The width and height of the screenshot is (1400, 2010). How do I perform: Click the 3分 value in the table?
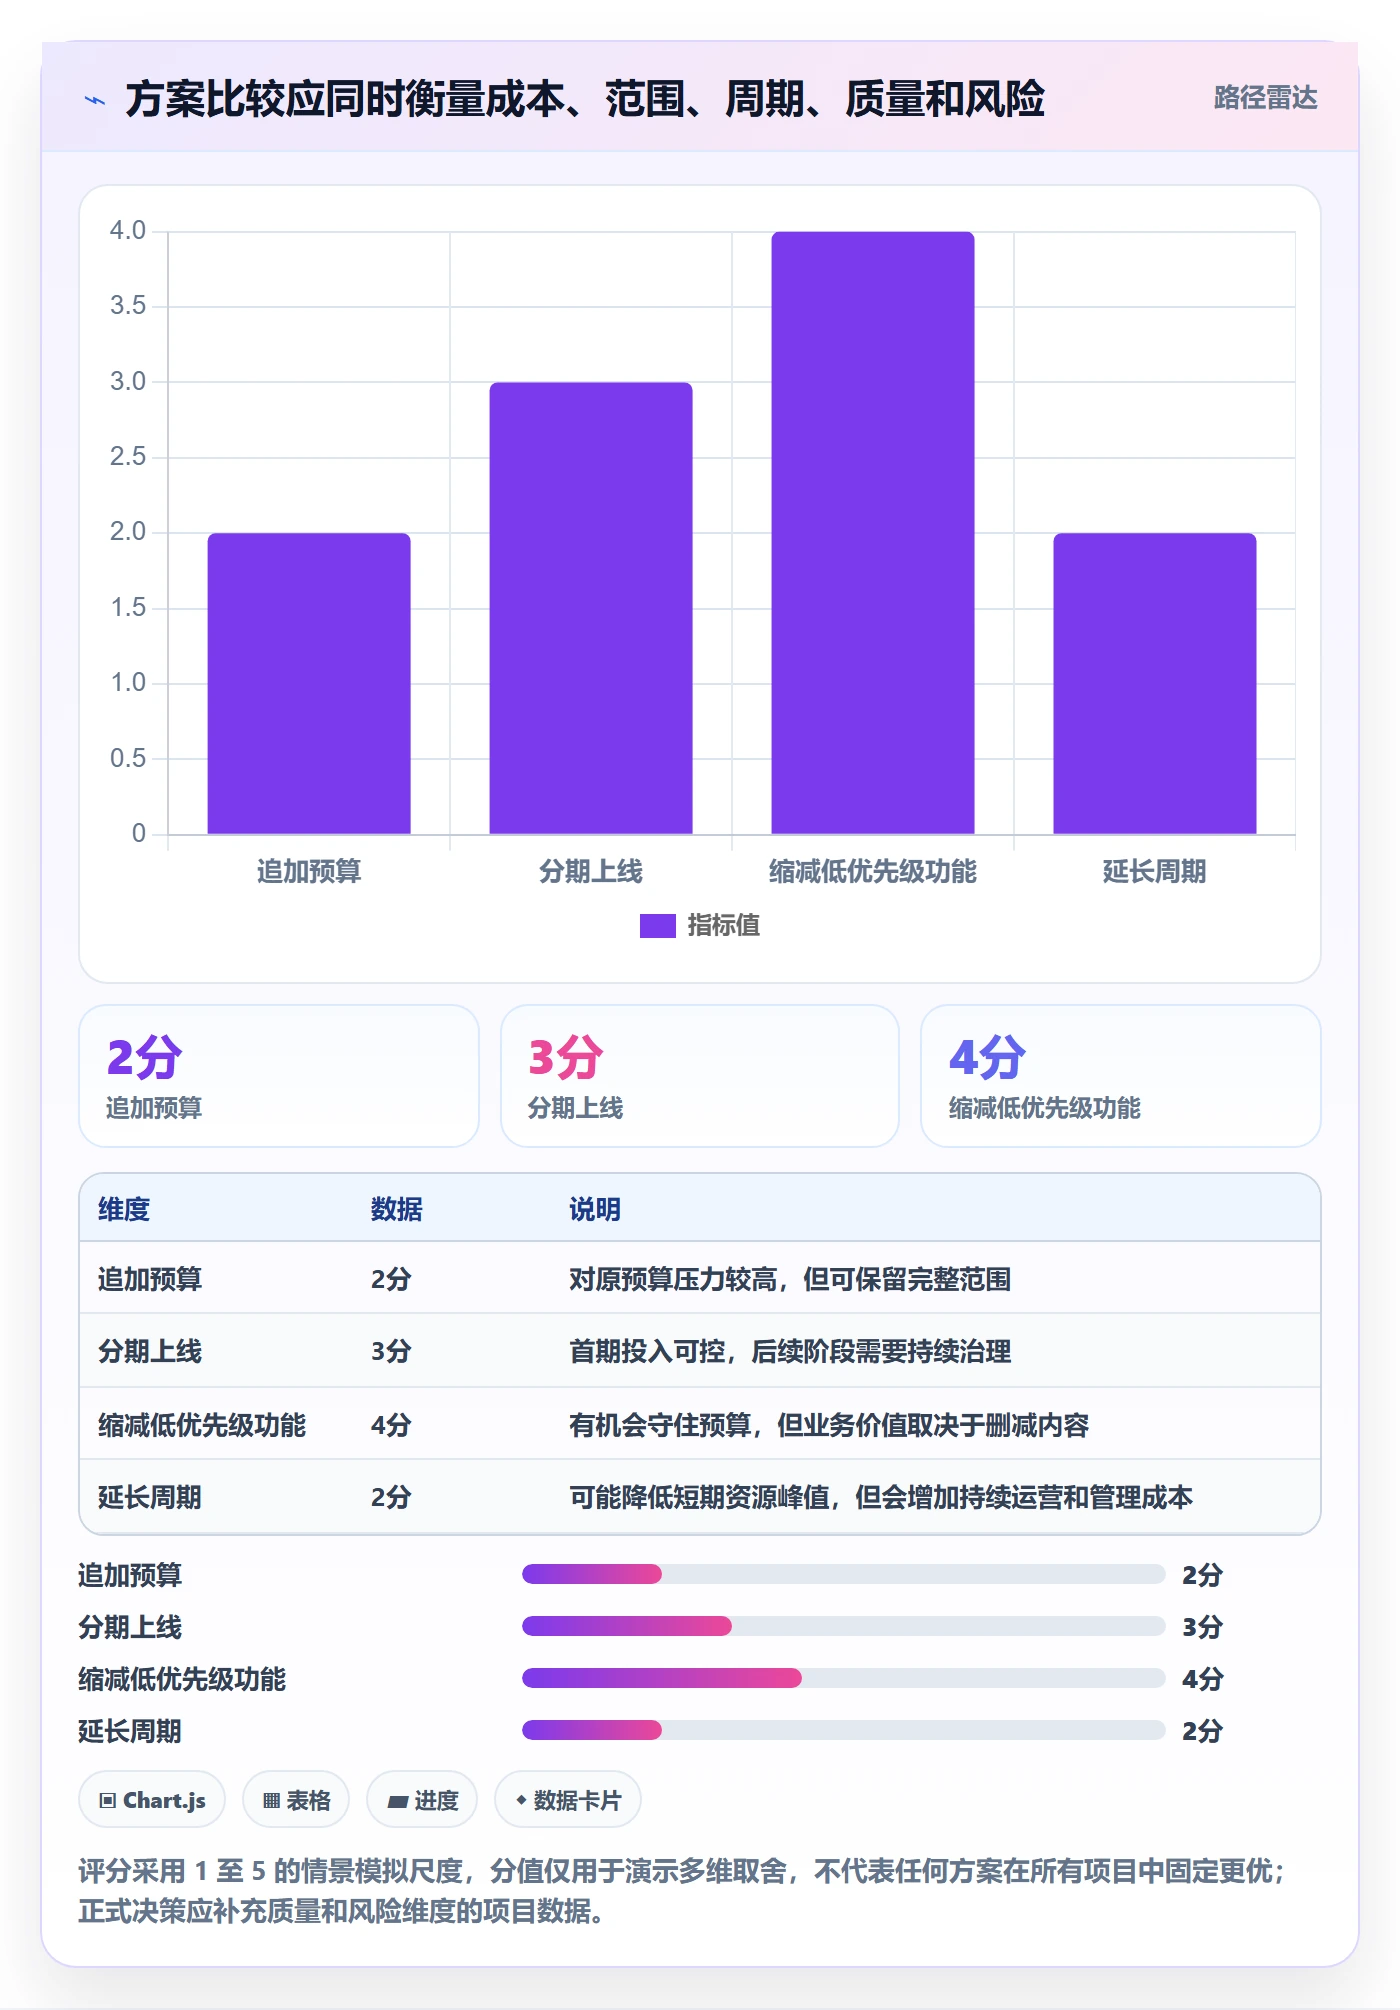(391, 1351)
